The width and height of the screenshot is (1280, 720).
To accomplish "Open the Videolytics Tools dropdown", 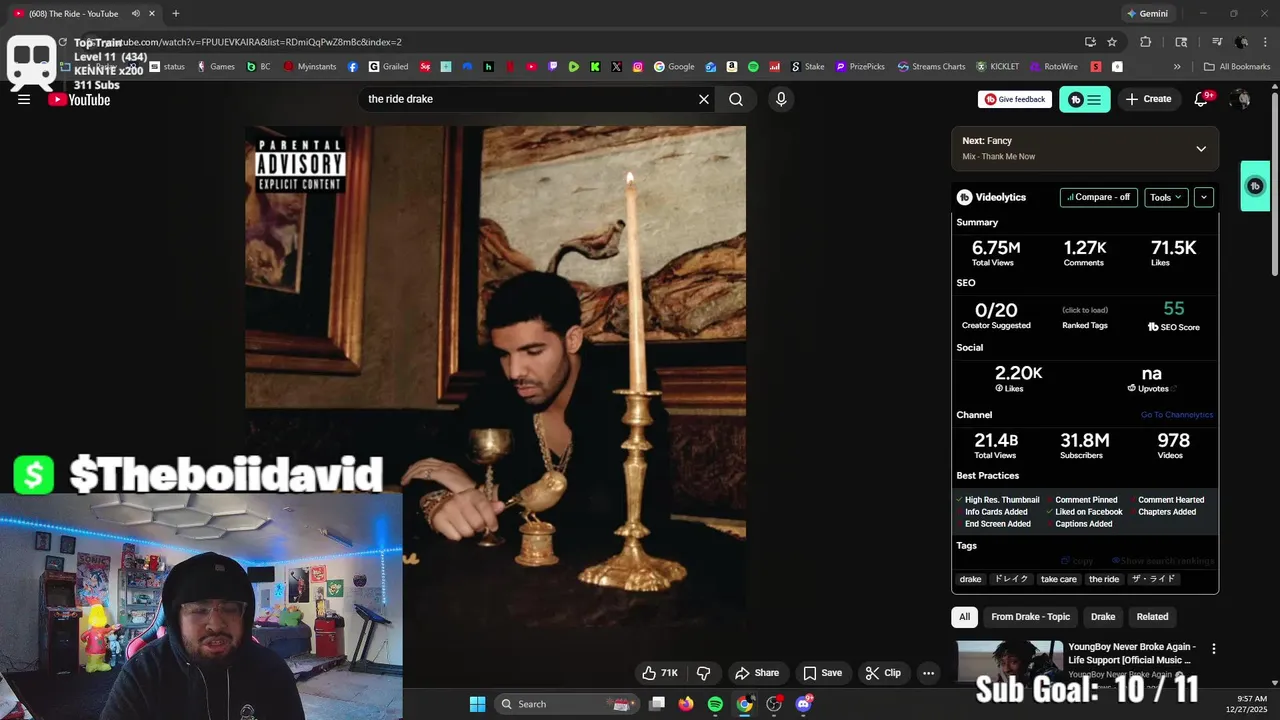I will pos(1166,197).
